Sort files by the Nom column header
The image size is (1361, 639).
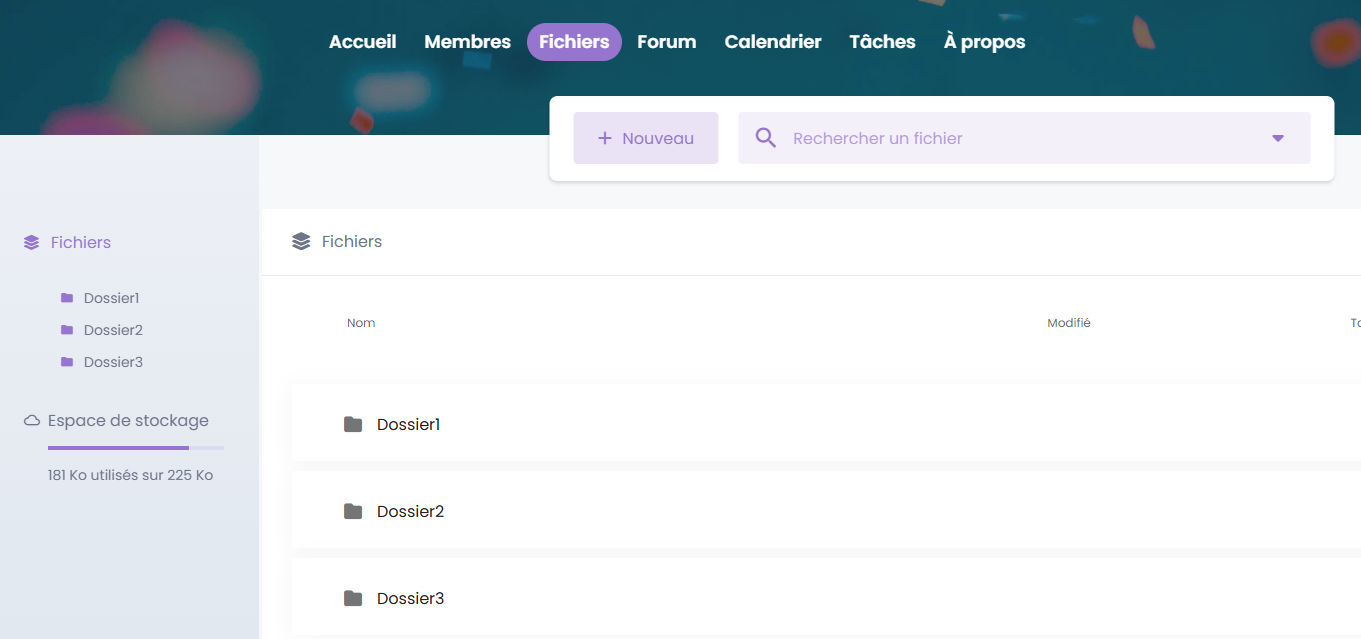coord(361,323)
